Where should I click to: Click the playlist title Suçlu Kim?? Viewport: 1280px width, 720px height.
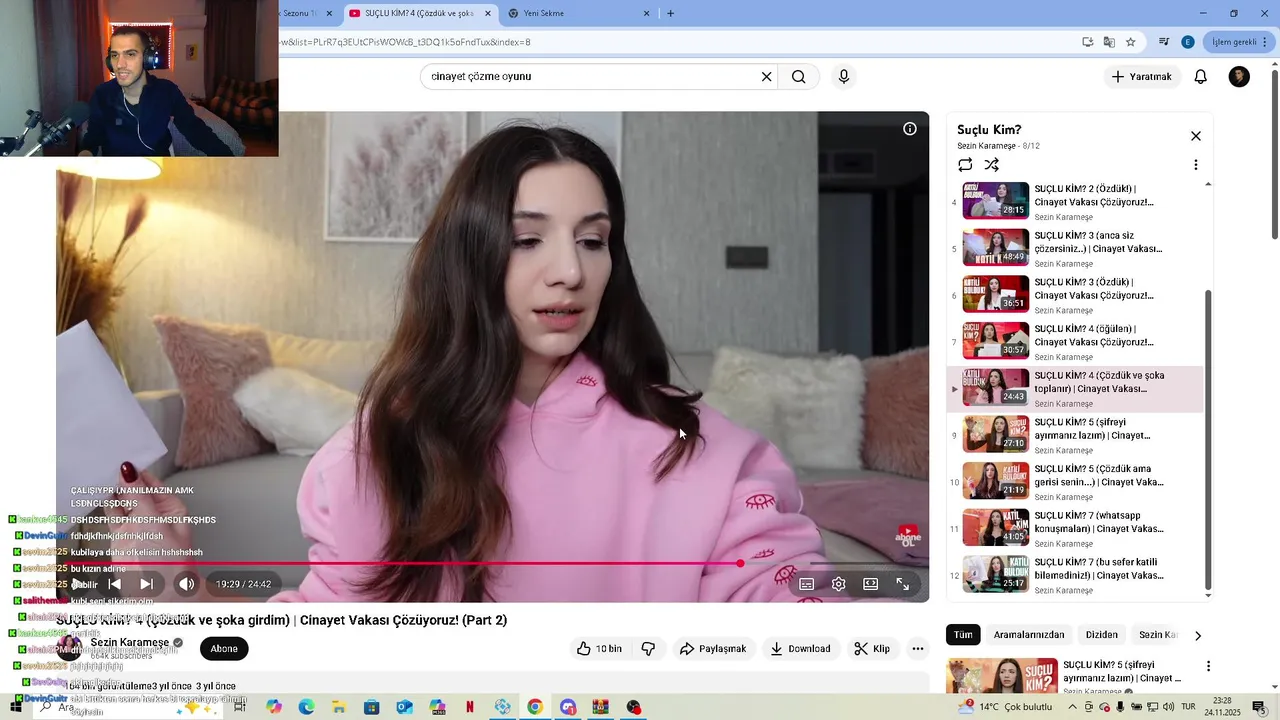(x=989, y=130)
